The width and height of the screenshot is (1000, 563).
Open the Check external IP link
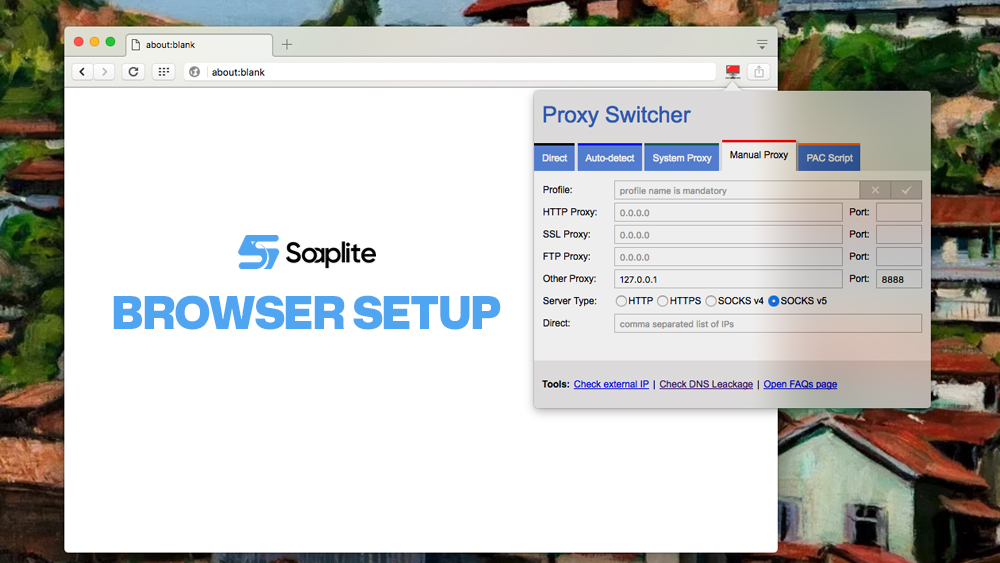pos(611,384)
